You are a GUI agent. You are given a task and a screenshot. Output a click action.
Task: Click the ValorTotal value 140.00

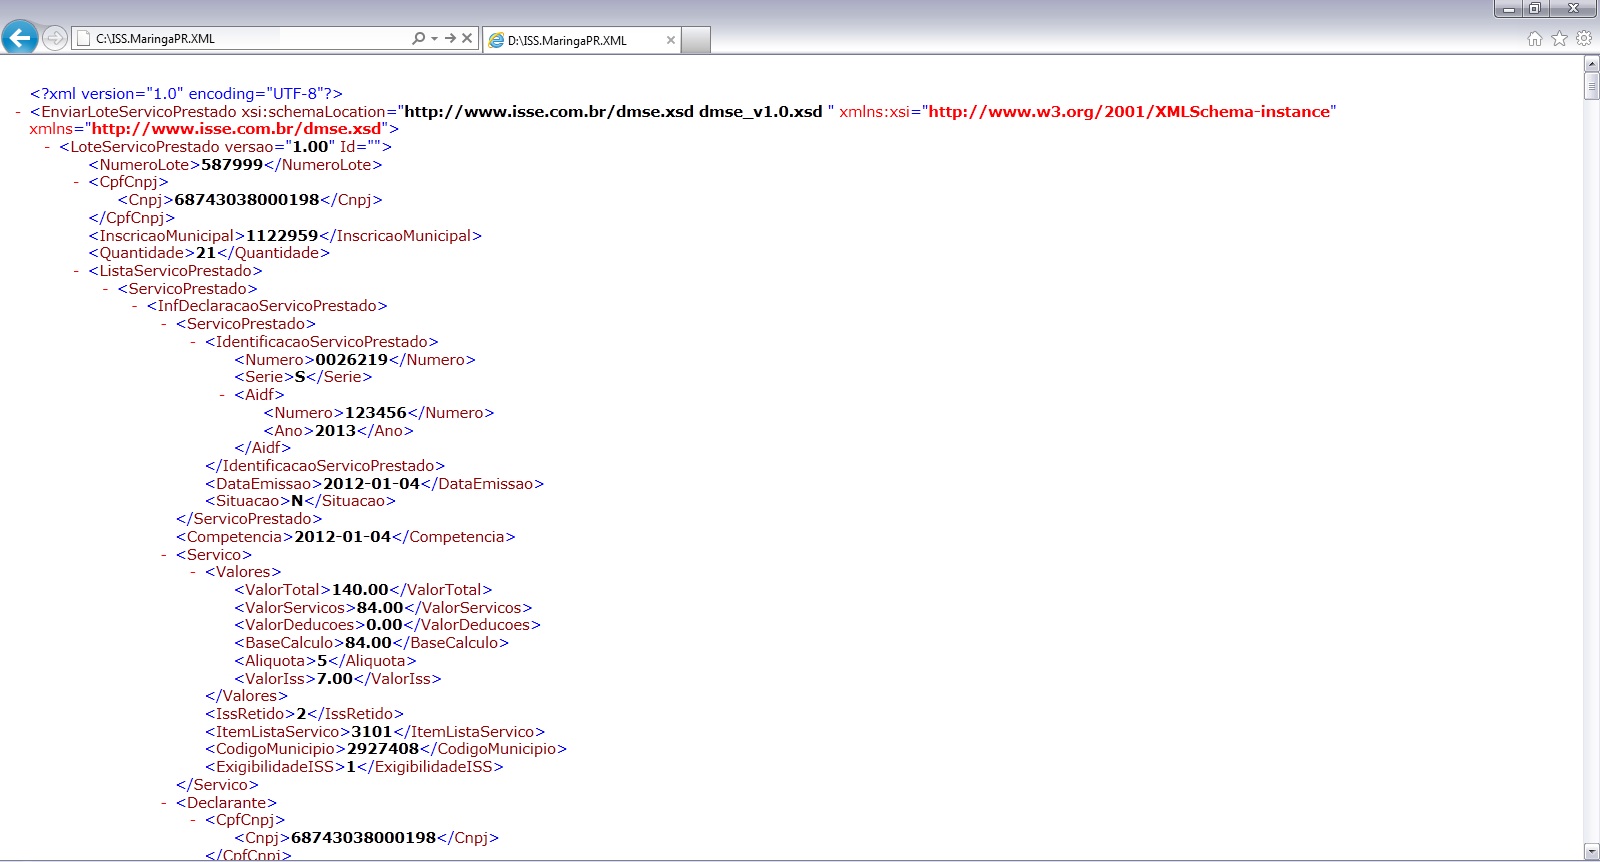point(360,590)
